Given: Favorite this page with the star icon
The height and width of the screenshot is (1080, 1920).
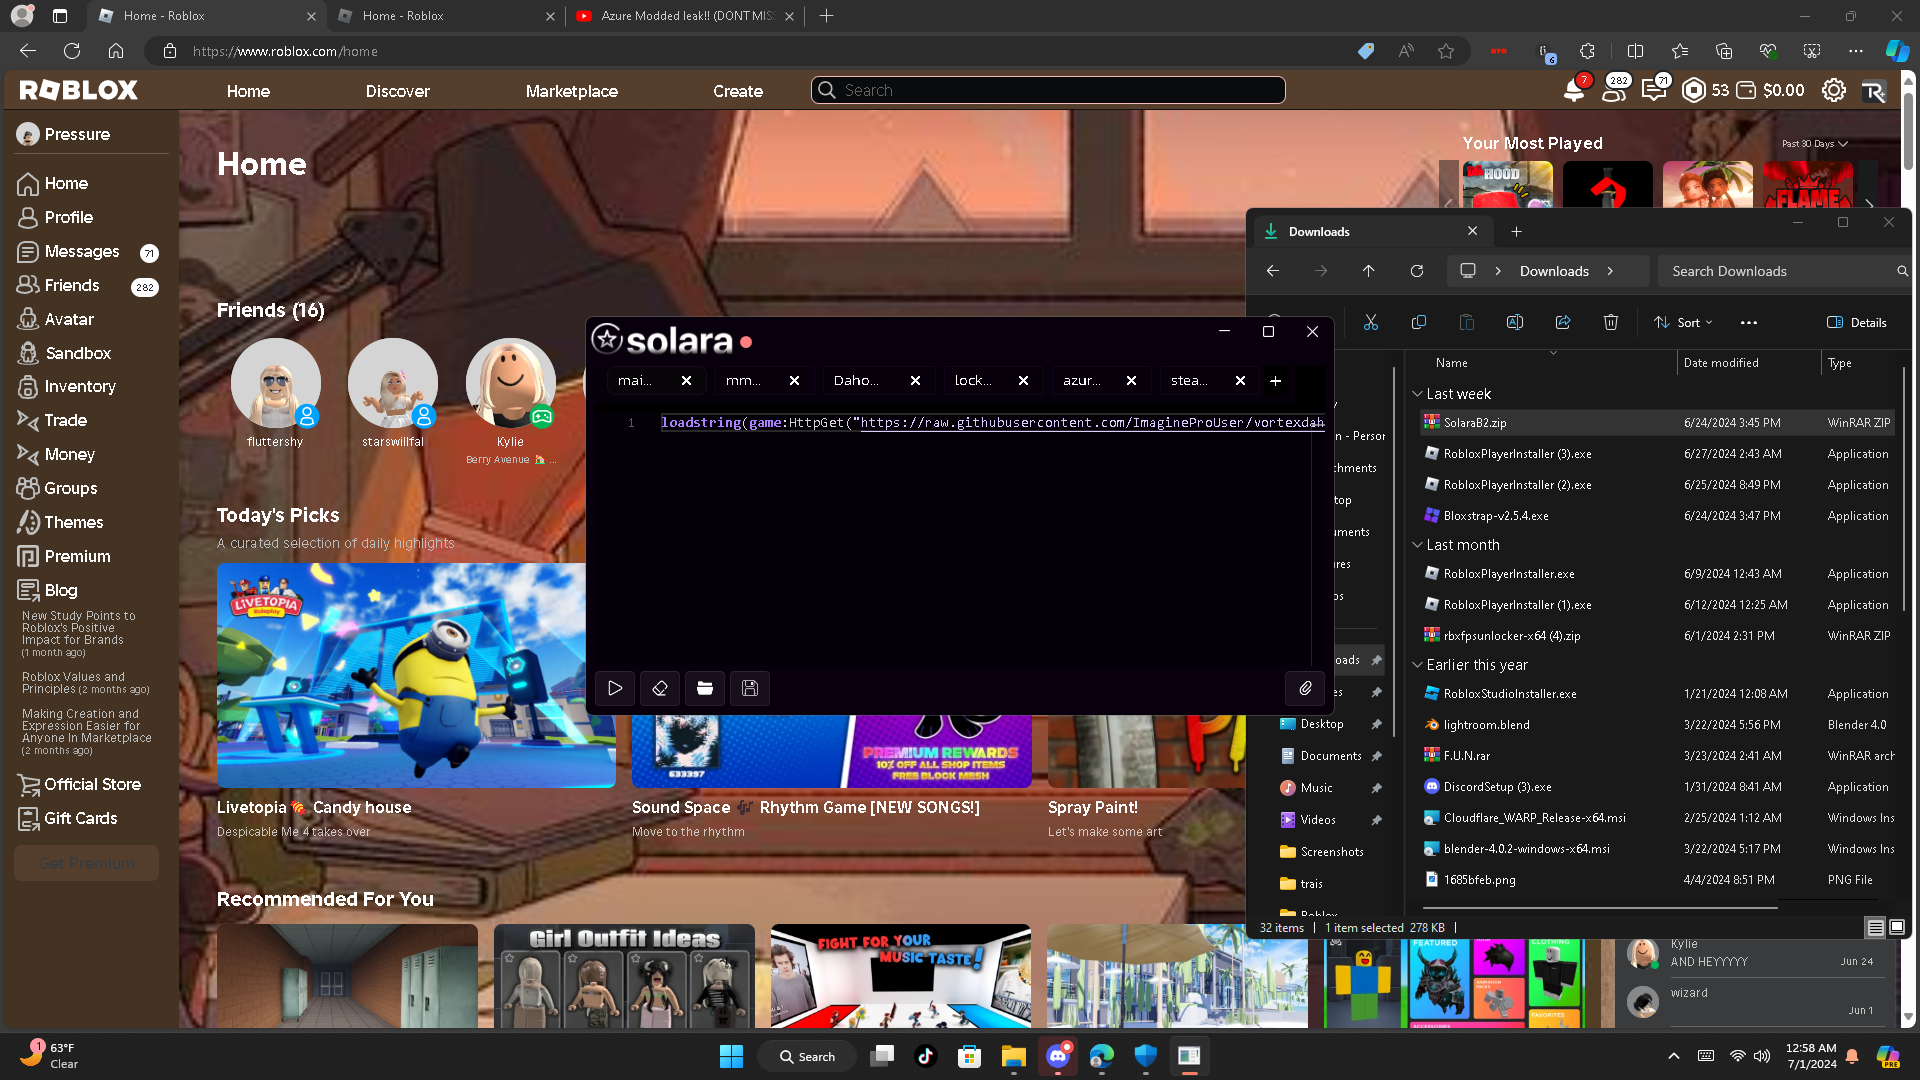Looking at the screenshot, I should [x=1446, y=51].
